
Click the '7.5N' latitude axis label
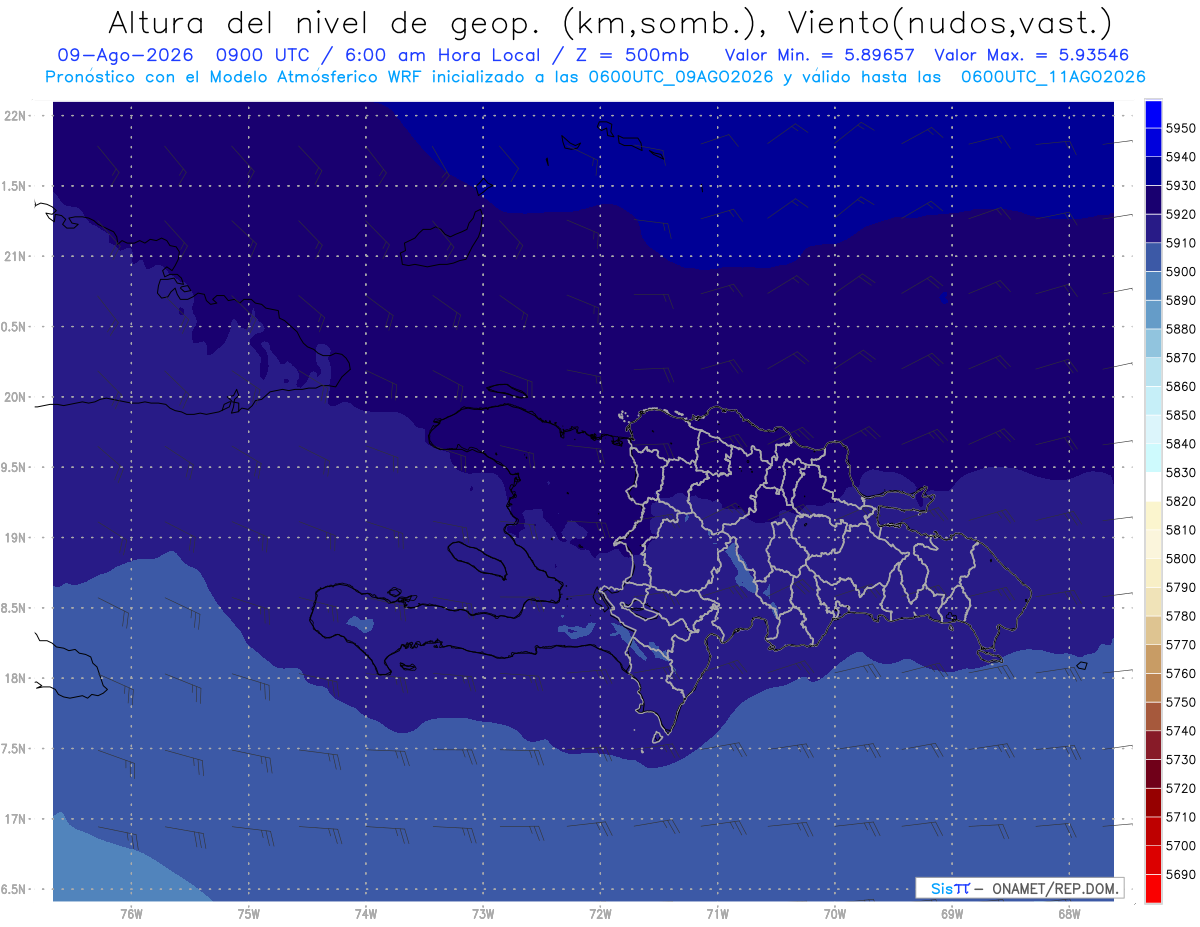[13, 748]
